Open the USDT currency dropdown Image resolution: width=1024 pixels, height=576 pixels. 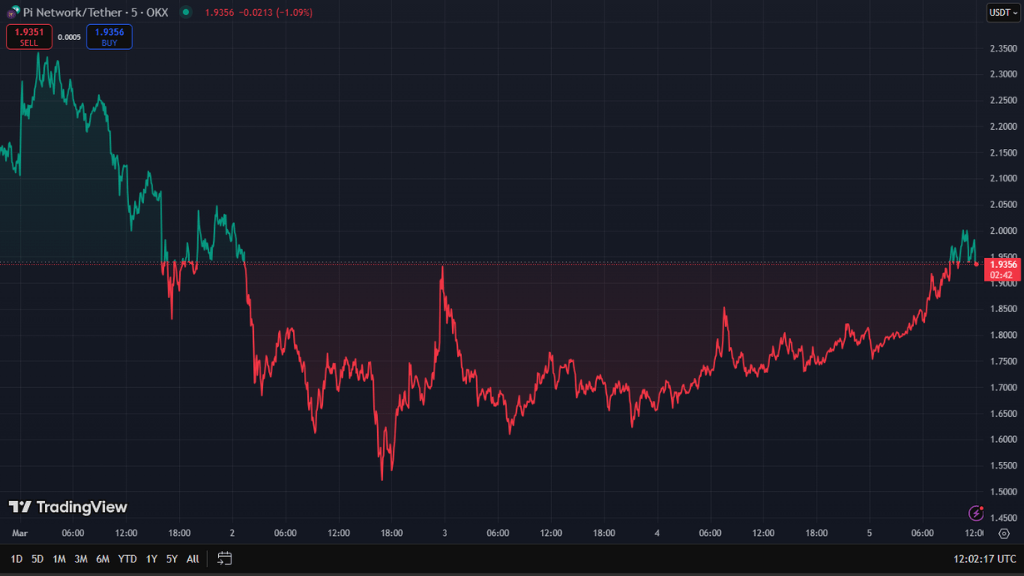pyautogui.click(x=1003, y=12)
